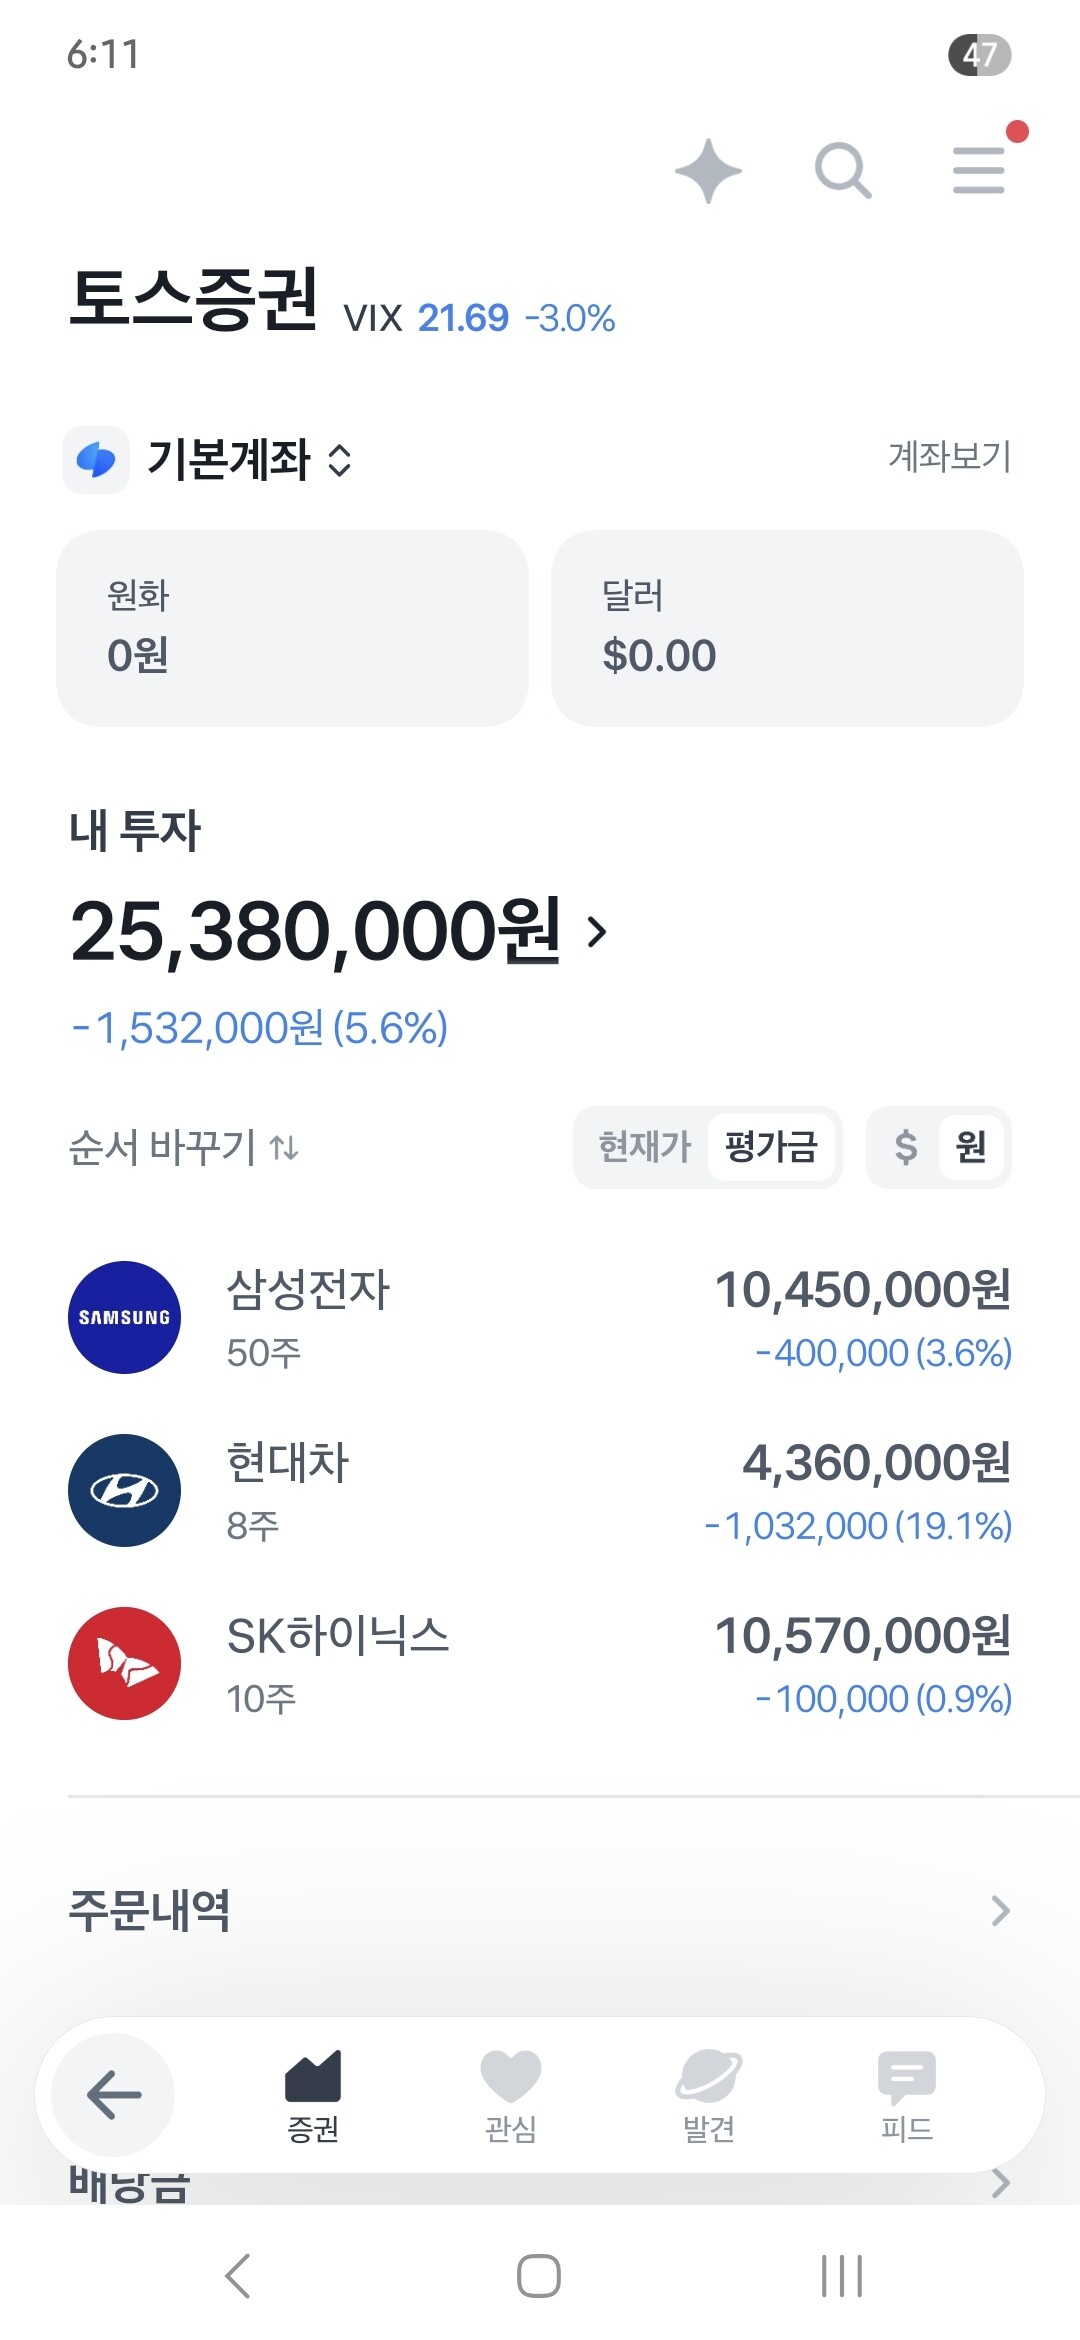Open the hamburger menu icon
The image size is (1080, 2340).
978,170
